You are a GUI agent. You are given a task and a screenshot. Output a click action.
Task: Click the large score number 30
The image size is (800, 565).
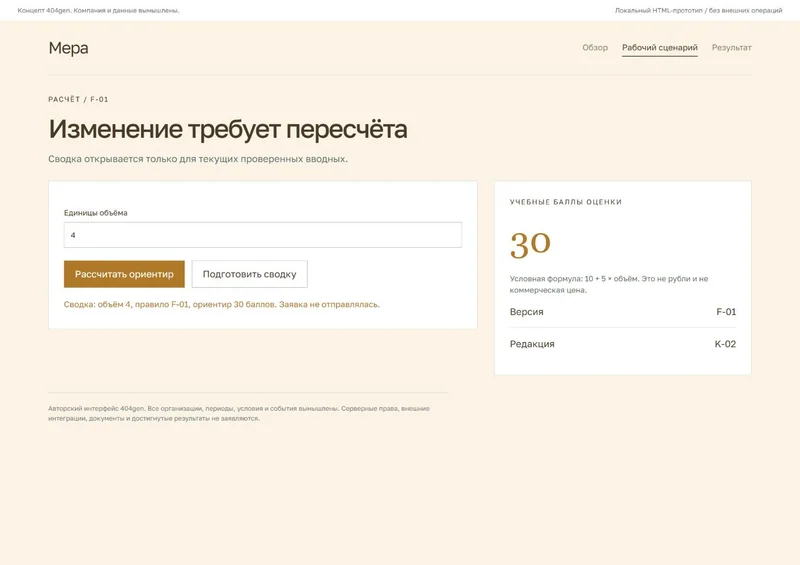coord(530,244)
